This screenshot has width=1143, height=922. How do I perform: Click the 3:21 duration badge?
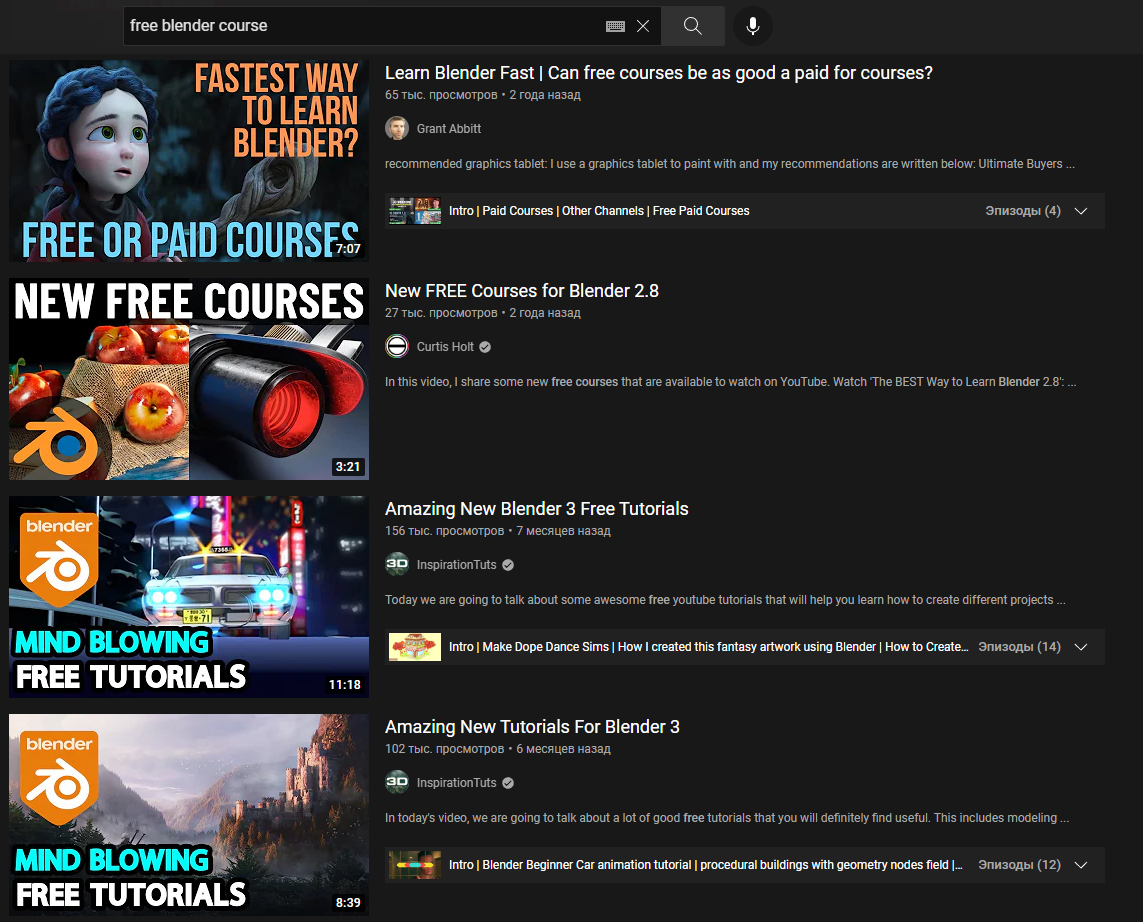coord(348,466)
